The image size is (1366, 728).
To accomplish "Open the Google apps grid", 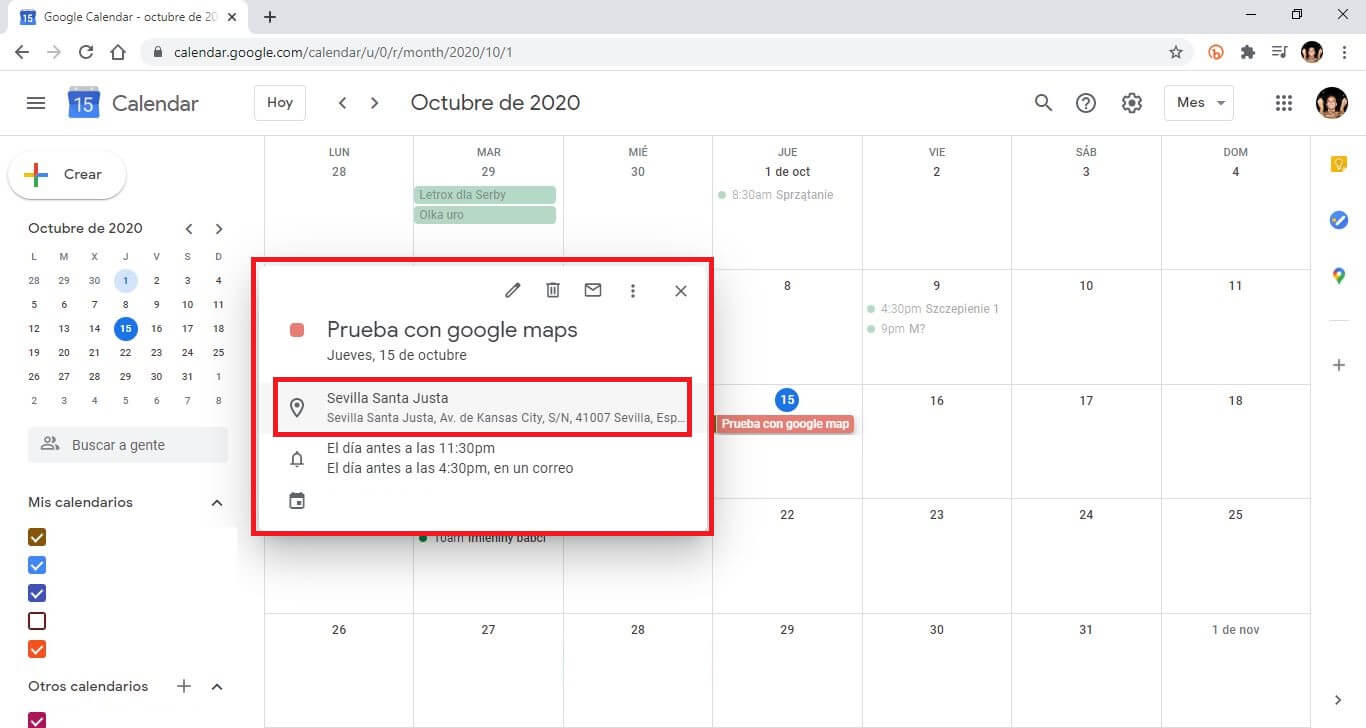I will (1284, 103).
